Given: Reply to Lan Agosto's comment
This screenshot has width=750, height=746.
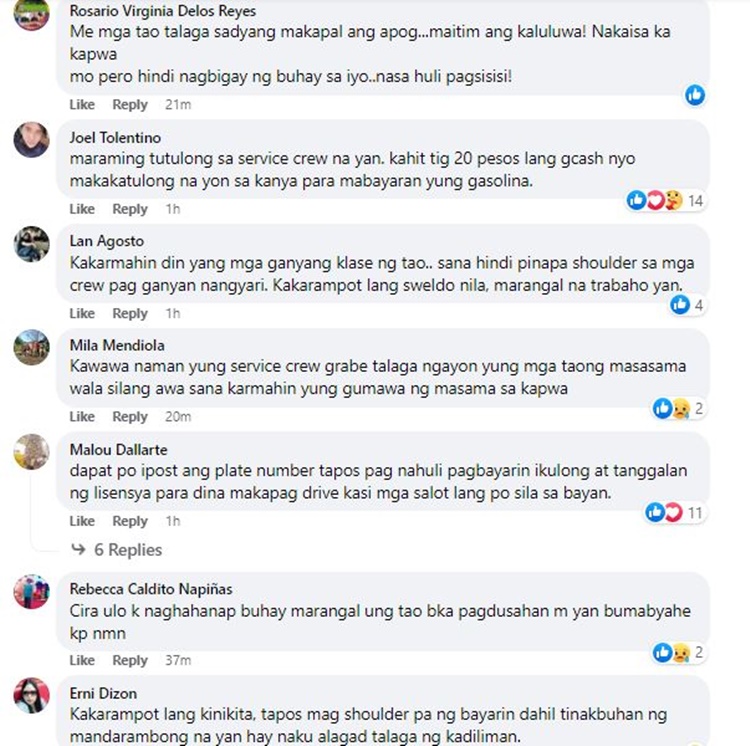Looking at the screenshot, I should coord(130,313).
